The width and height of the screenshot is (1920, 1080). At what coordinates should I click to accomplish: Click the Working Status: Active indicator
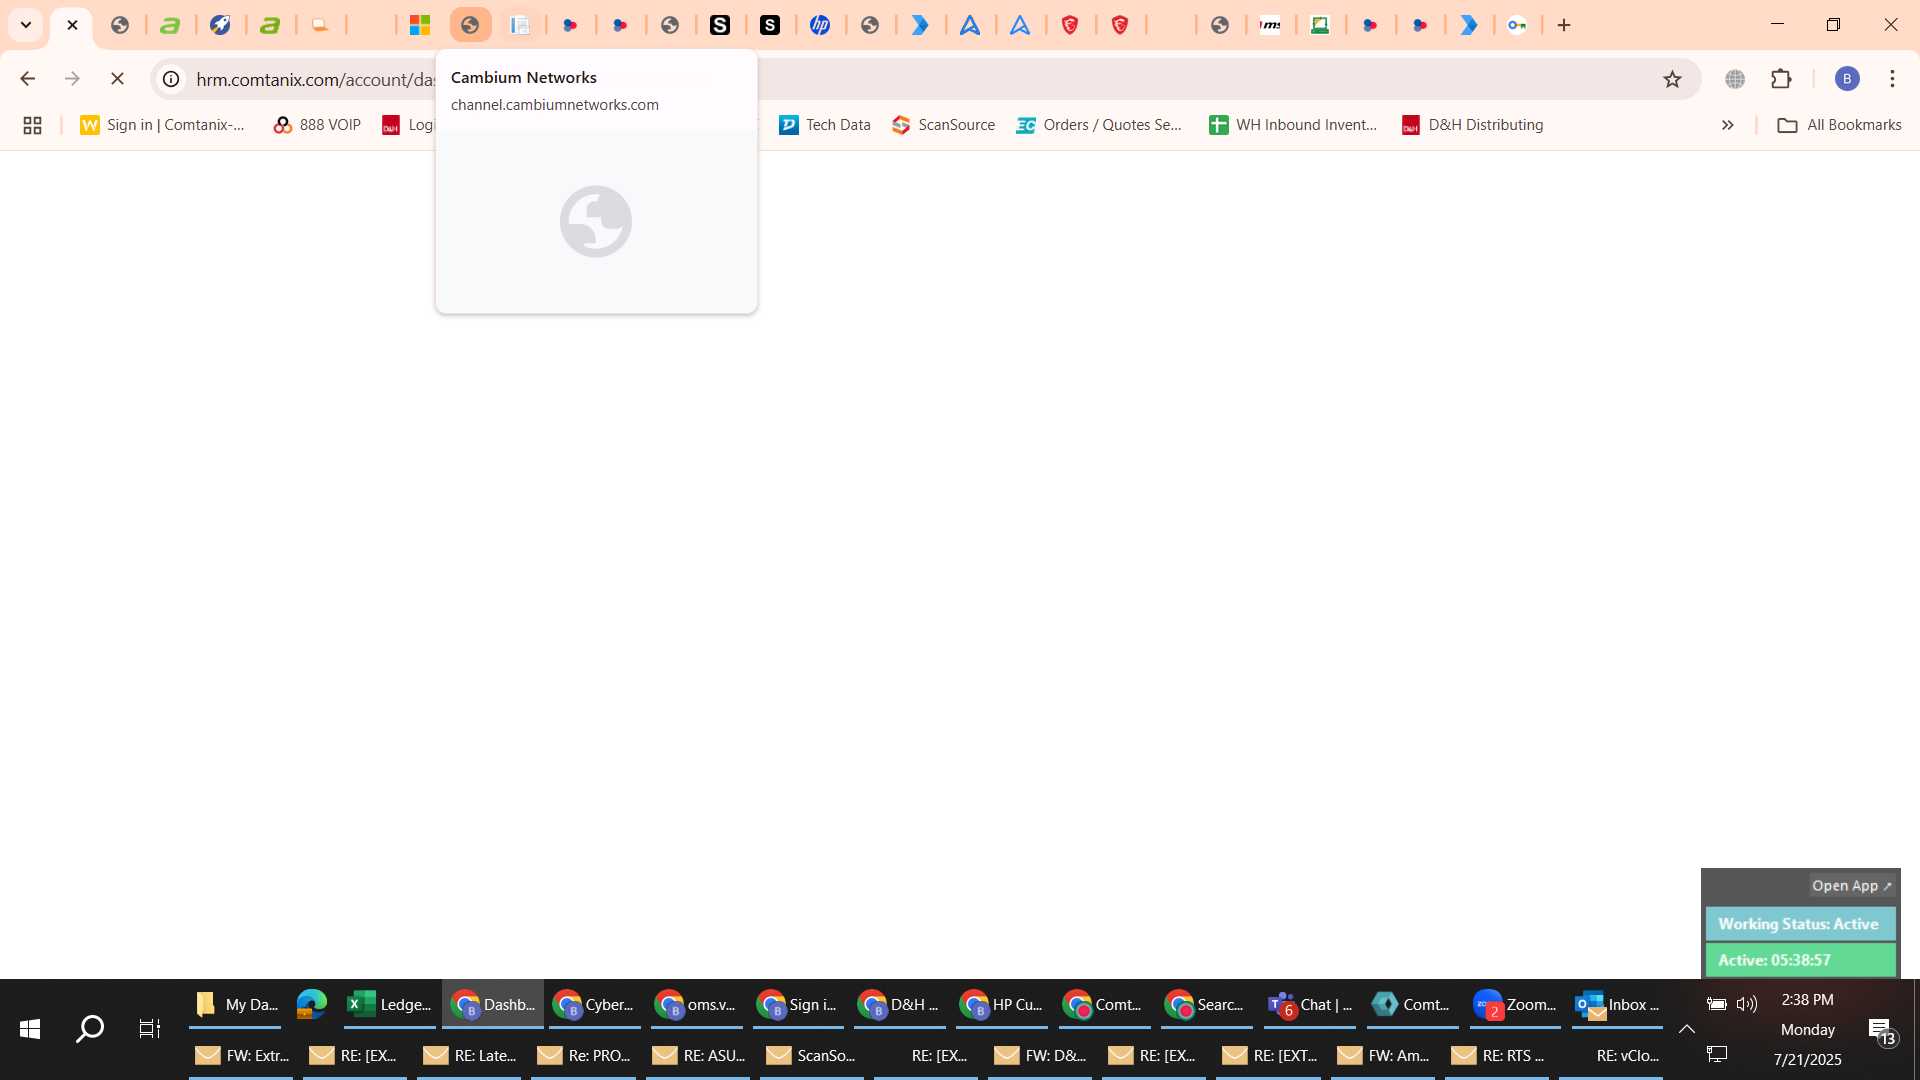[x=1800, y=924]
